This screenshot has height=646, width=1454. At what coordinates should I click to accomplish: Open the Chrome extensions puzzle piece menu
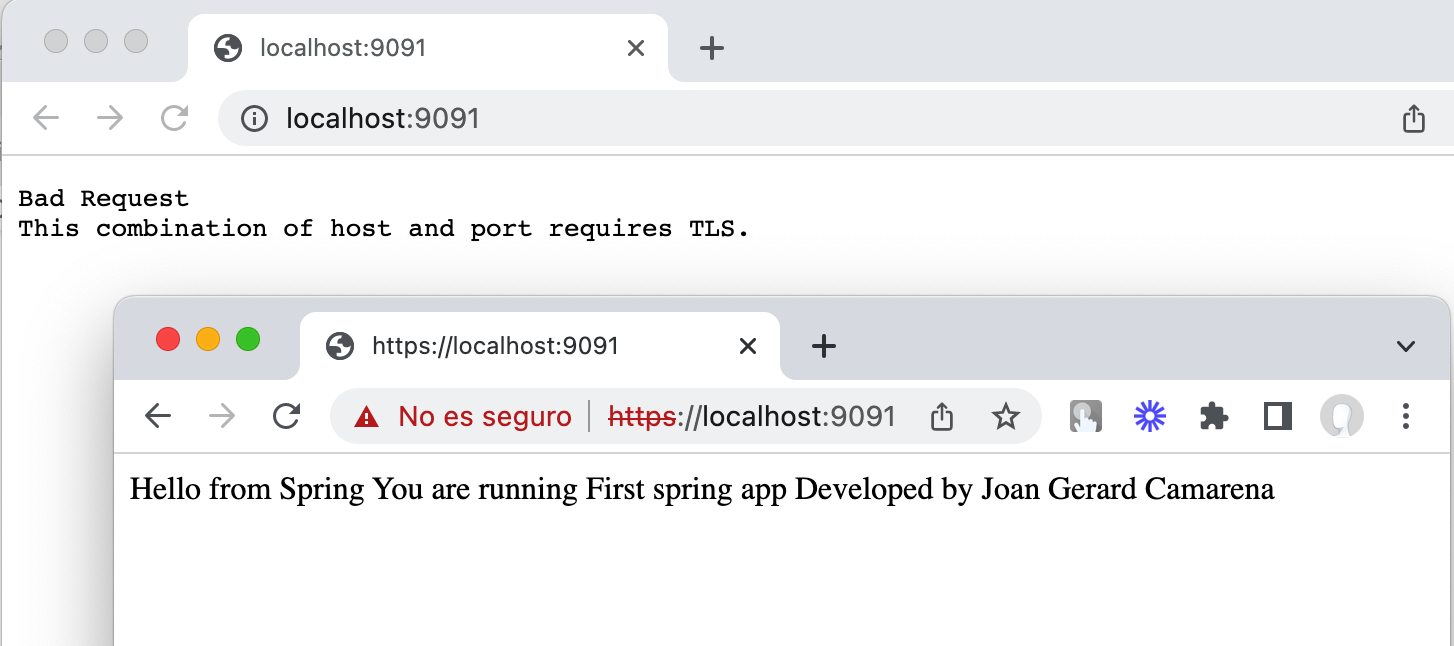pos(1213,416)
